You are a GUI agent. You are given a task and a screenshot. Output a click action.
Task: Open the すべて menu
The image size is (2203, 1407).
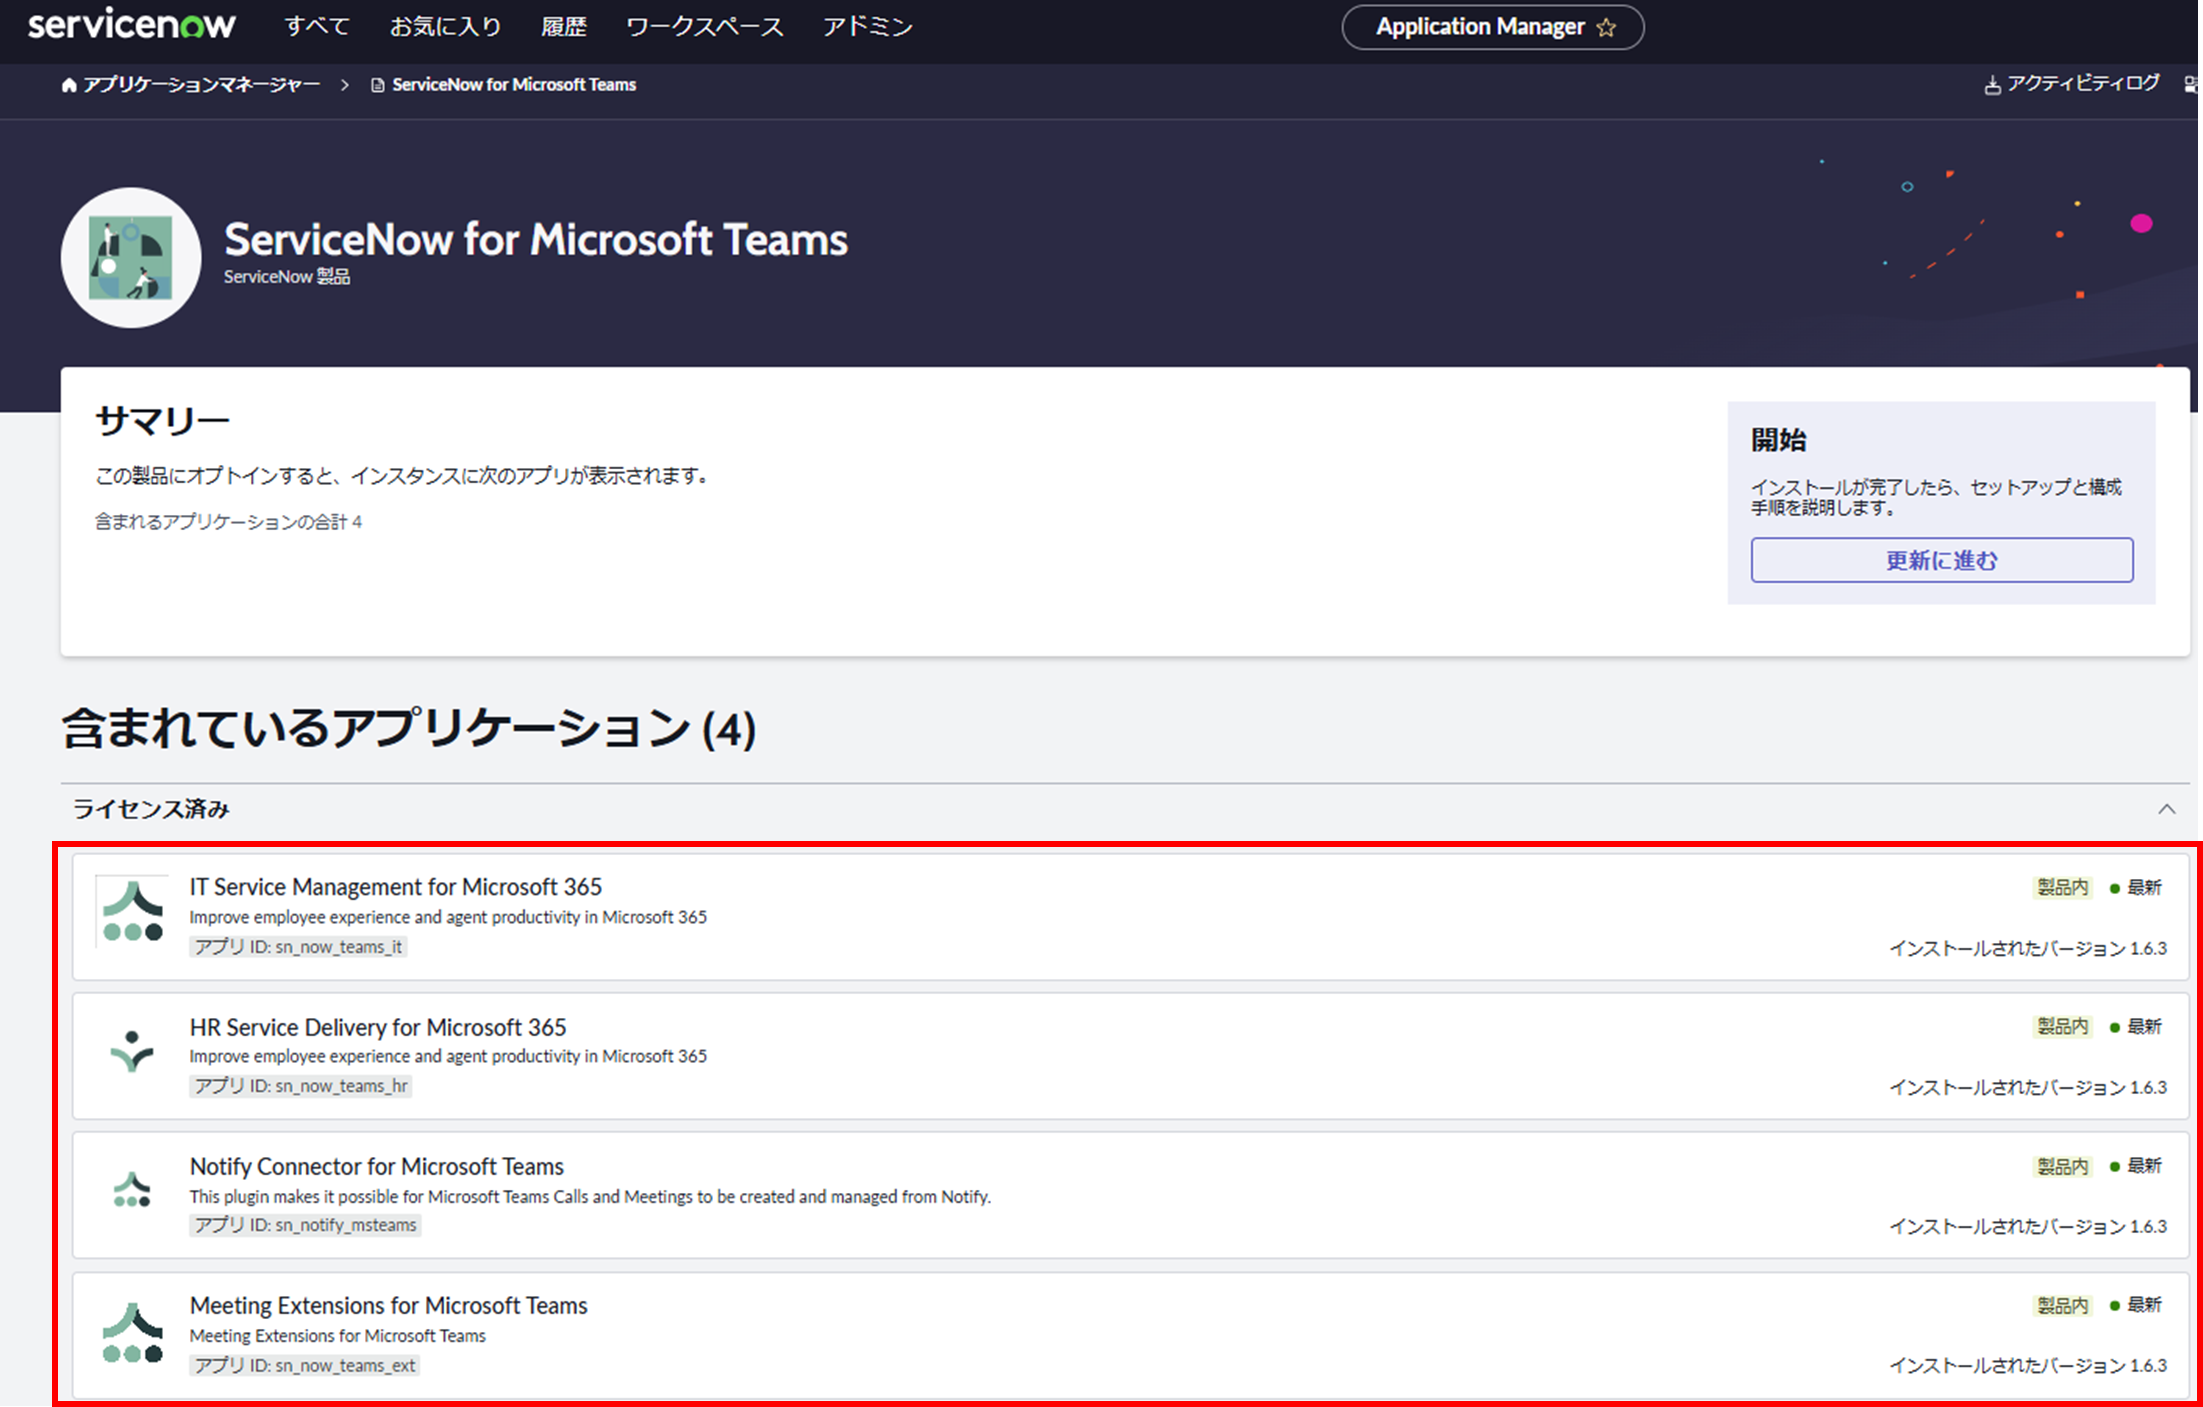tap(317, 27)
